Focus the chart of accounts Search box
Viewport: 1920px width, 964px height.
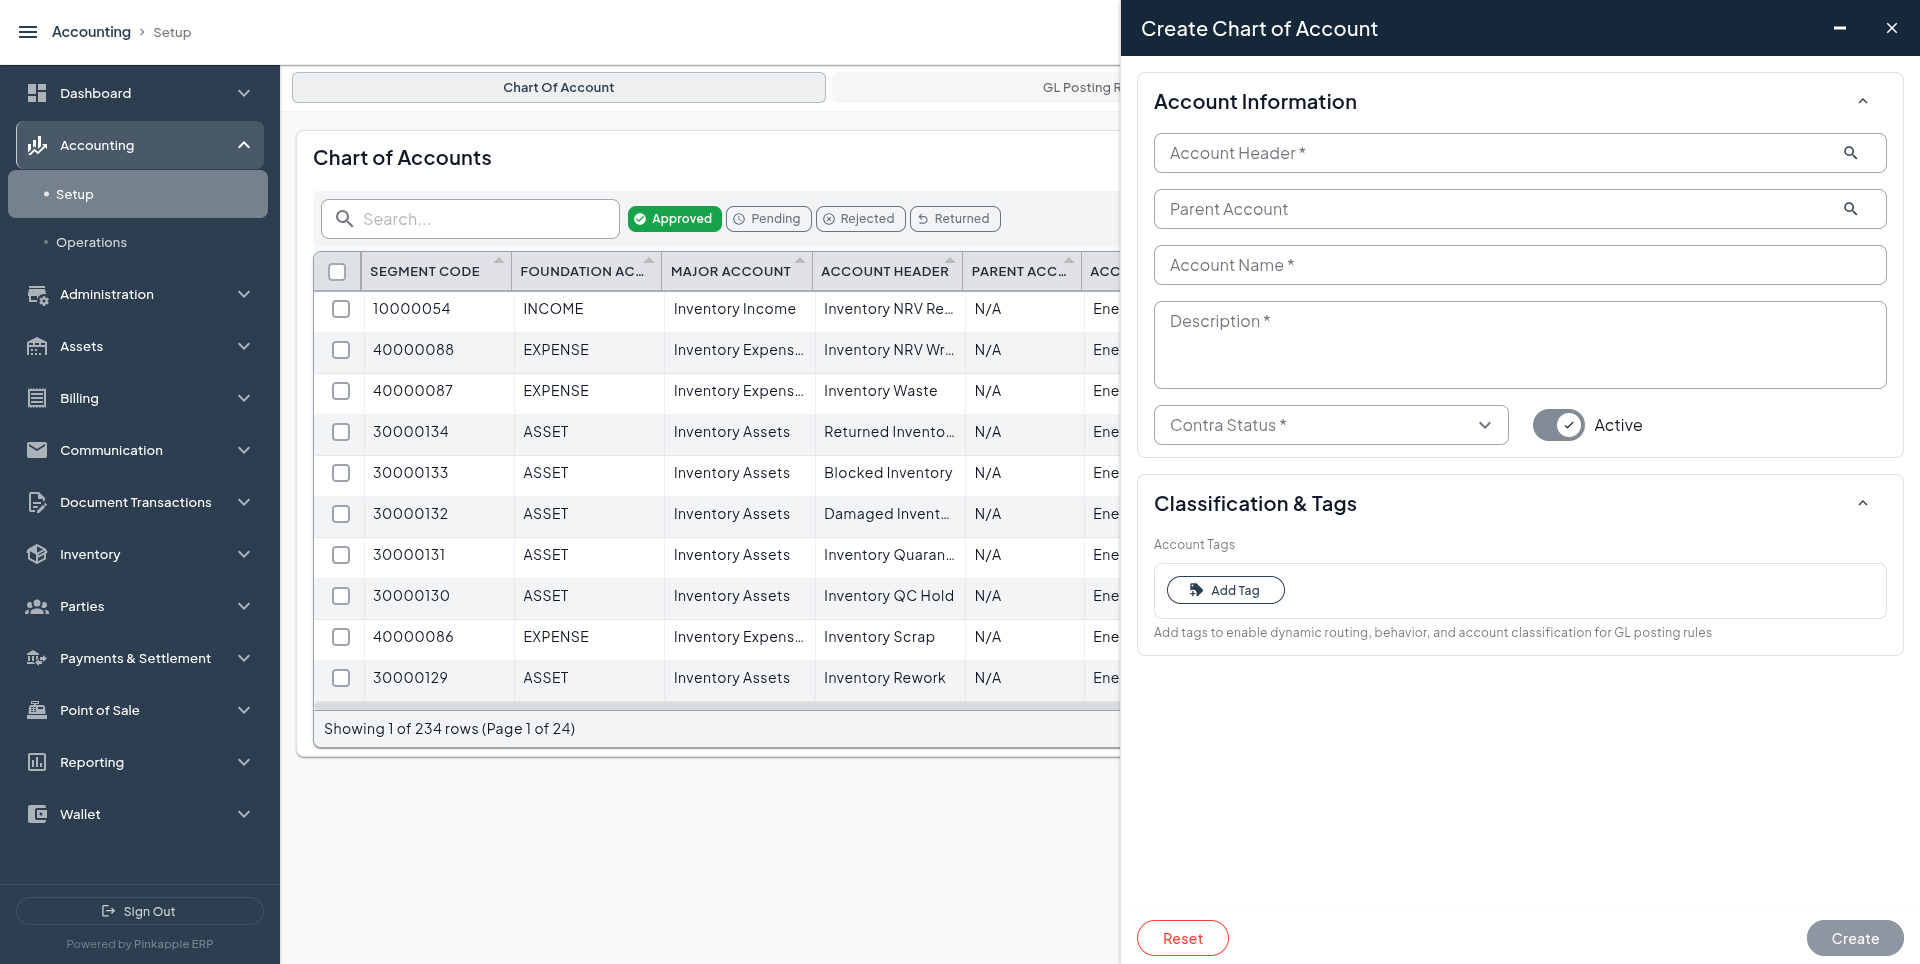pos(470,219)
